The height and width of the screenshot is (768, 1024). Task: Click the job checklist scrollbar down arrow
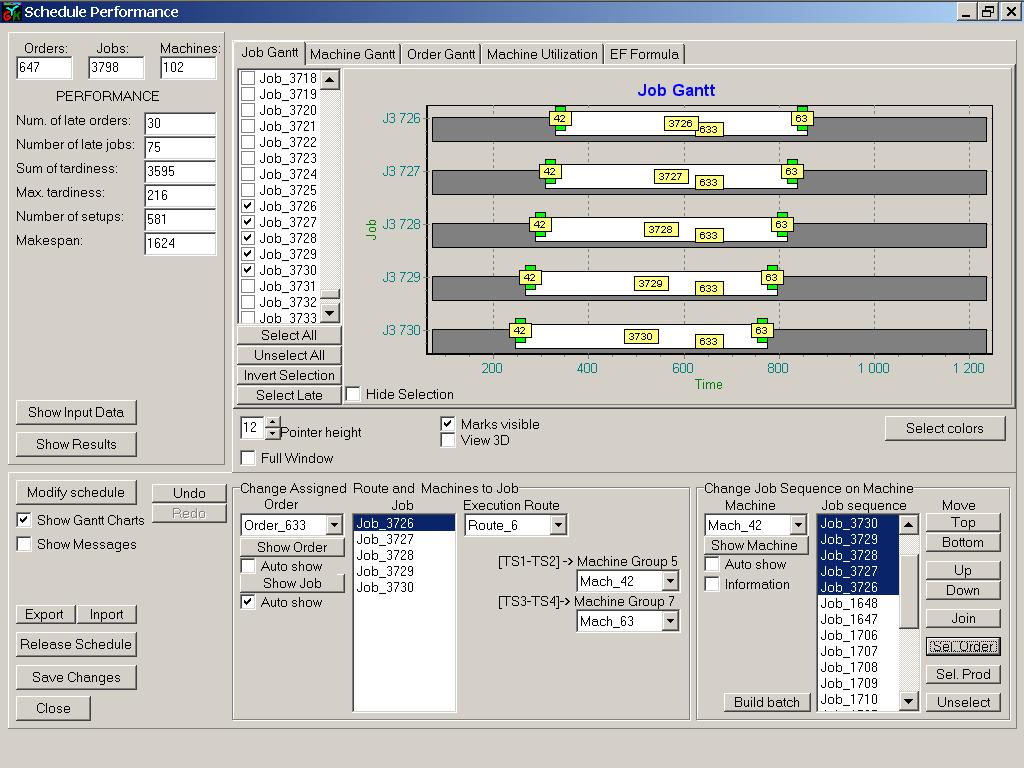point(330,313)
